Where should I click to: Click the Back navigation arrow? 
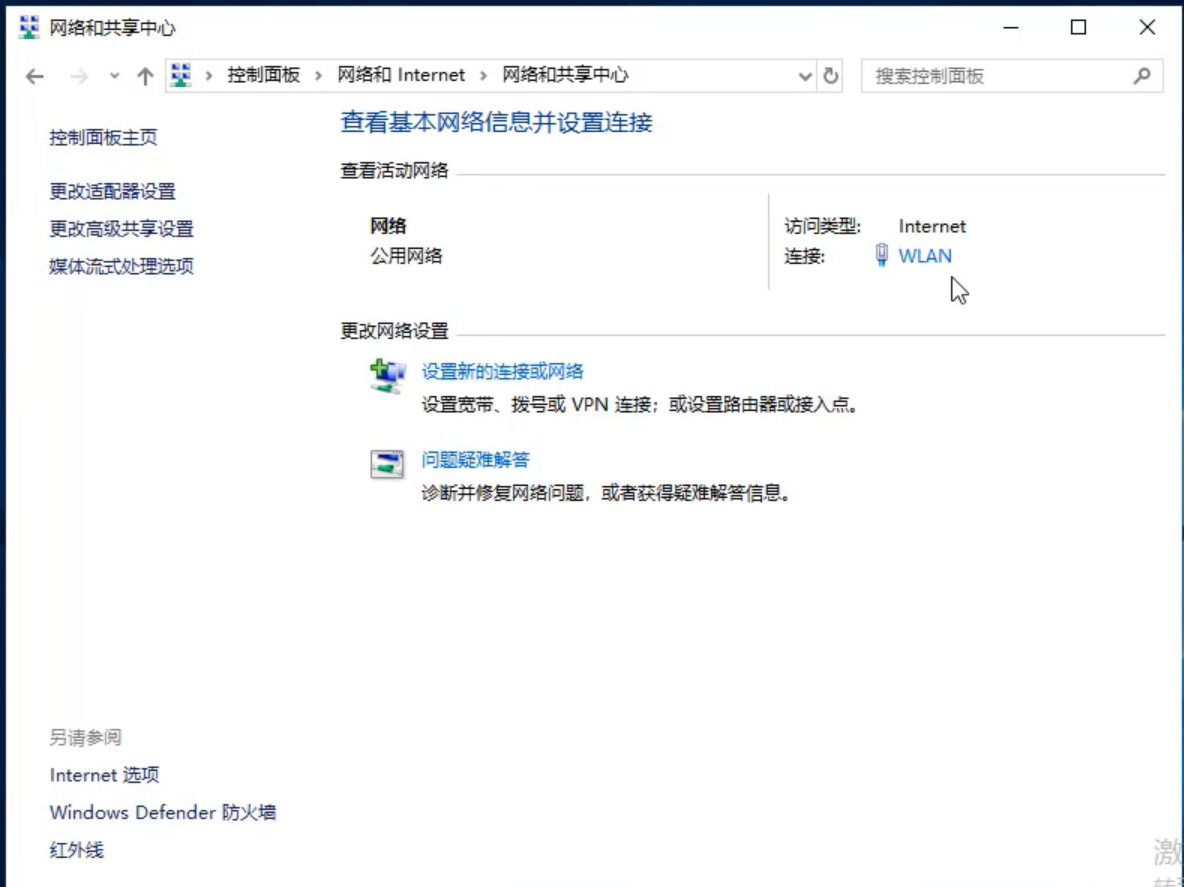[x=35, y=76]
